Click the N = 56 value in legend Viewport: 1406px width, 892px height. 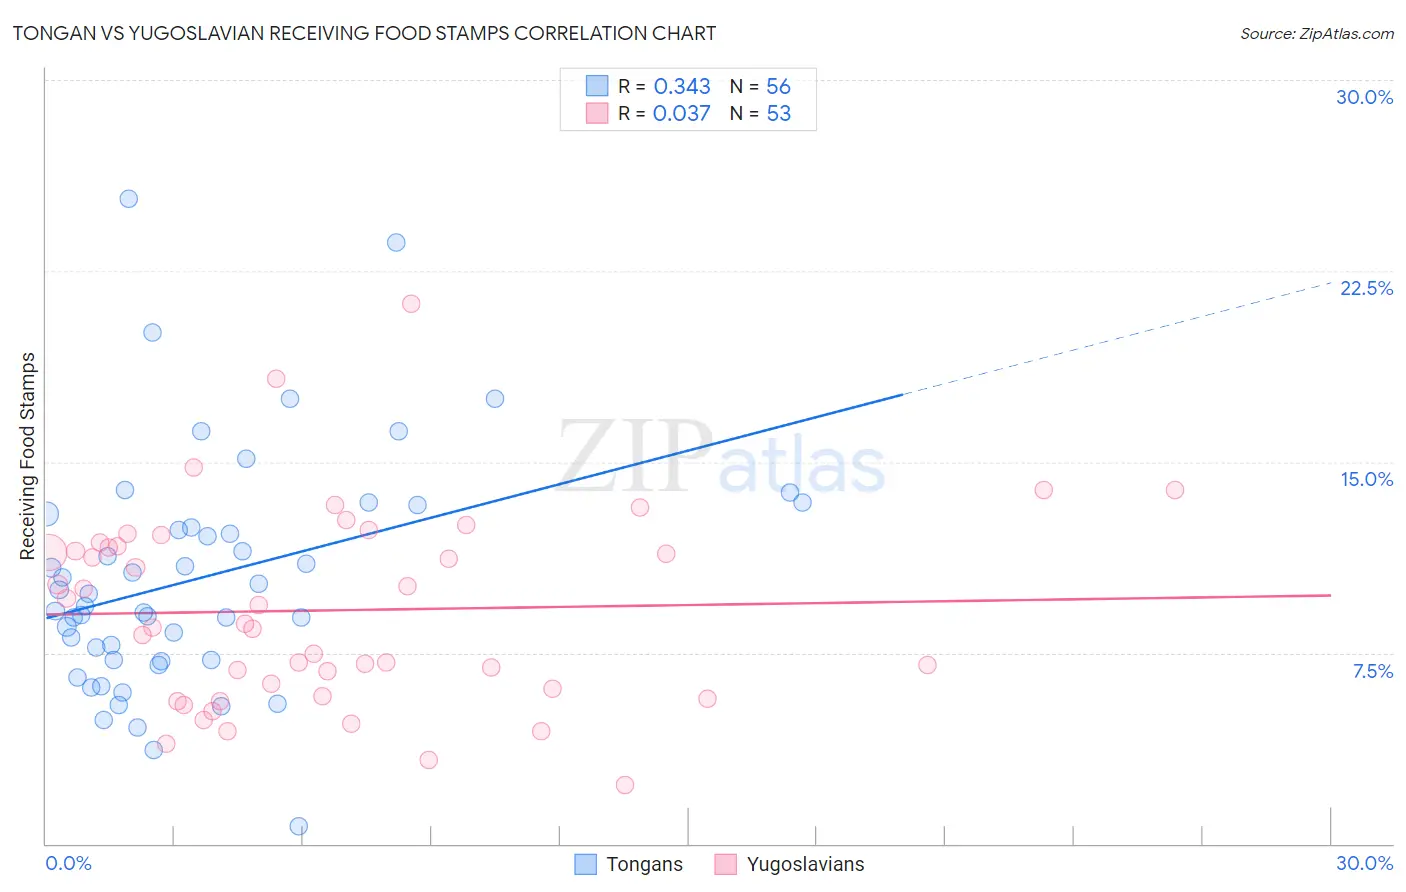(760, 86)
